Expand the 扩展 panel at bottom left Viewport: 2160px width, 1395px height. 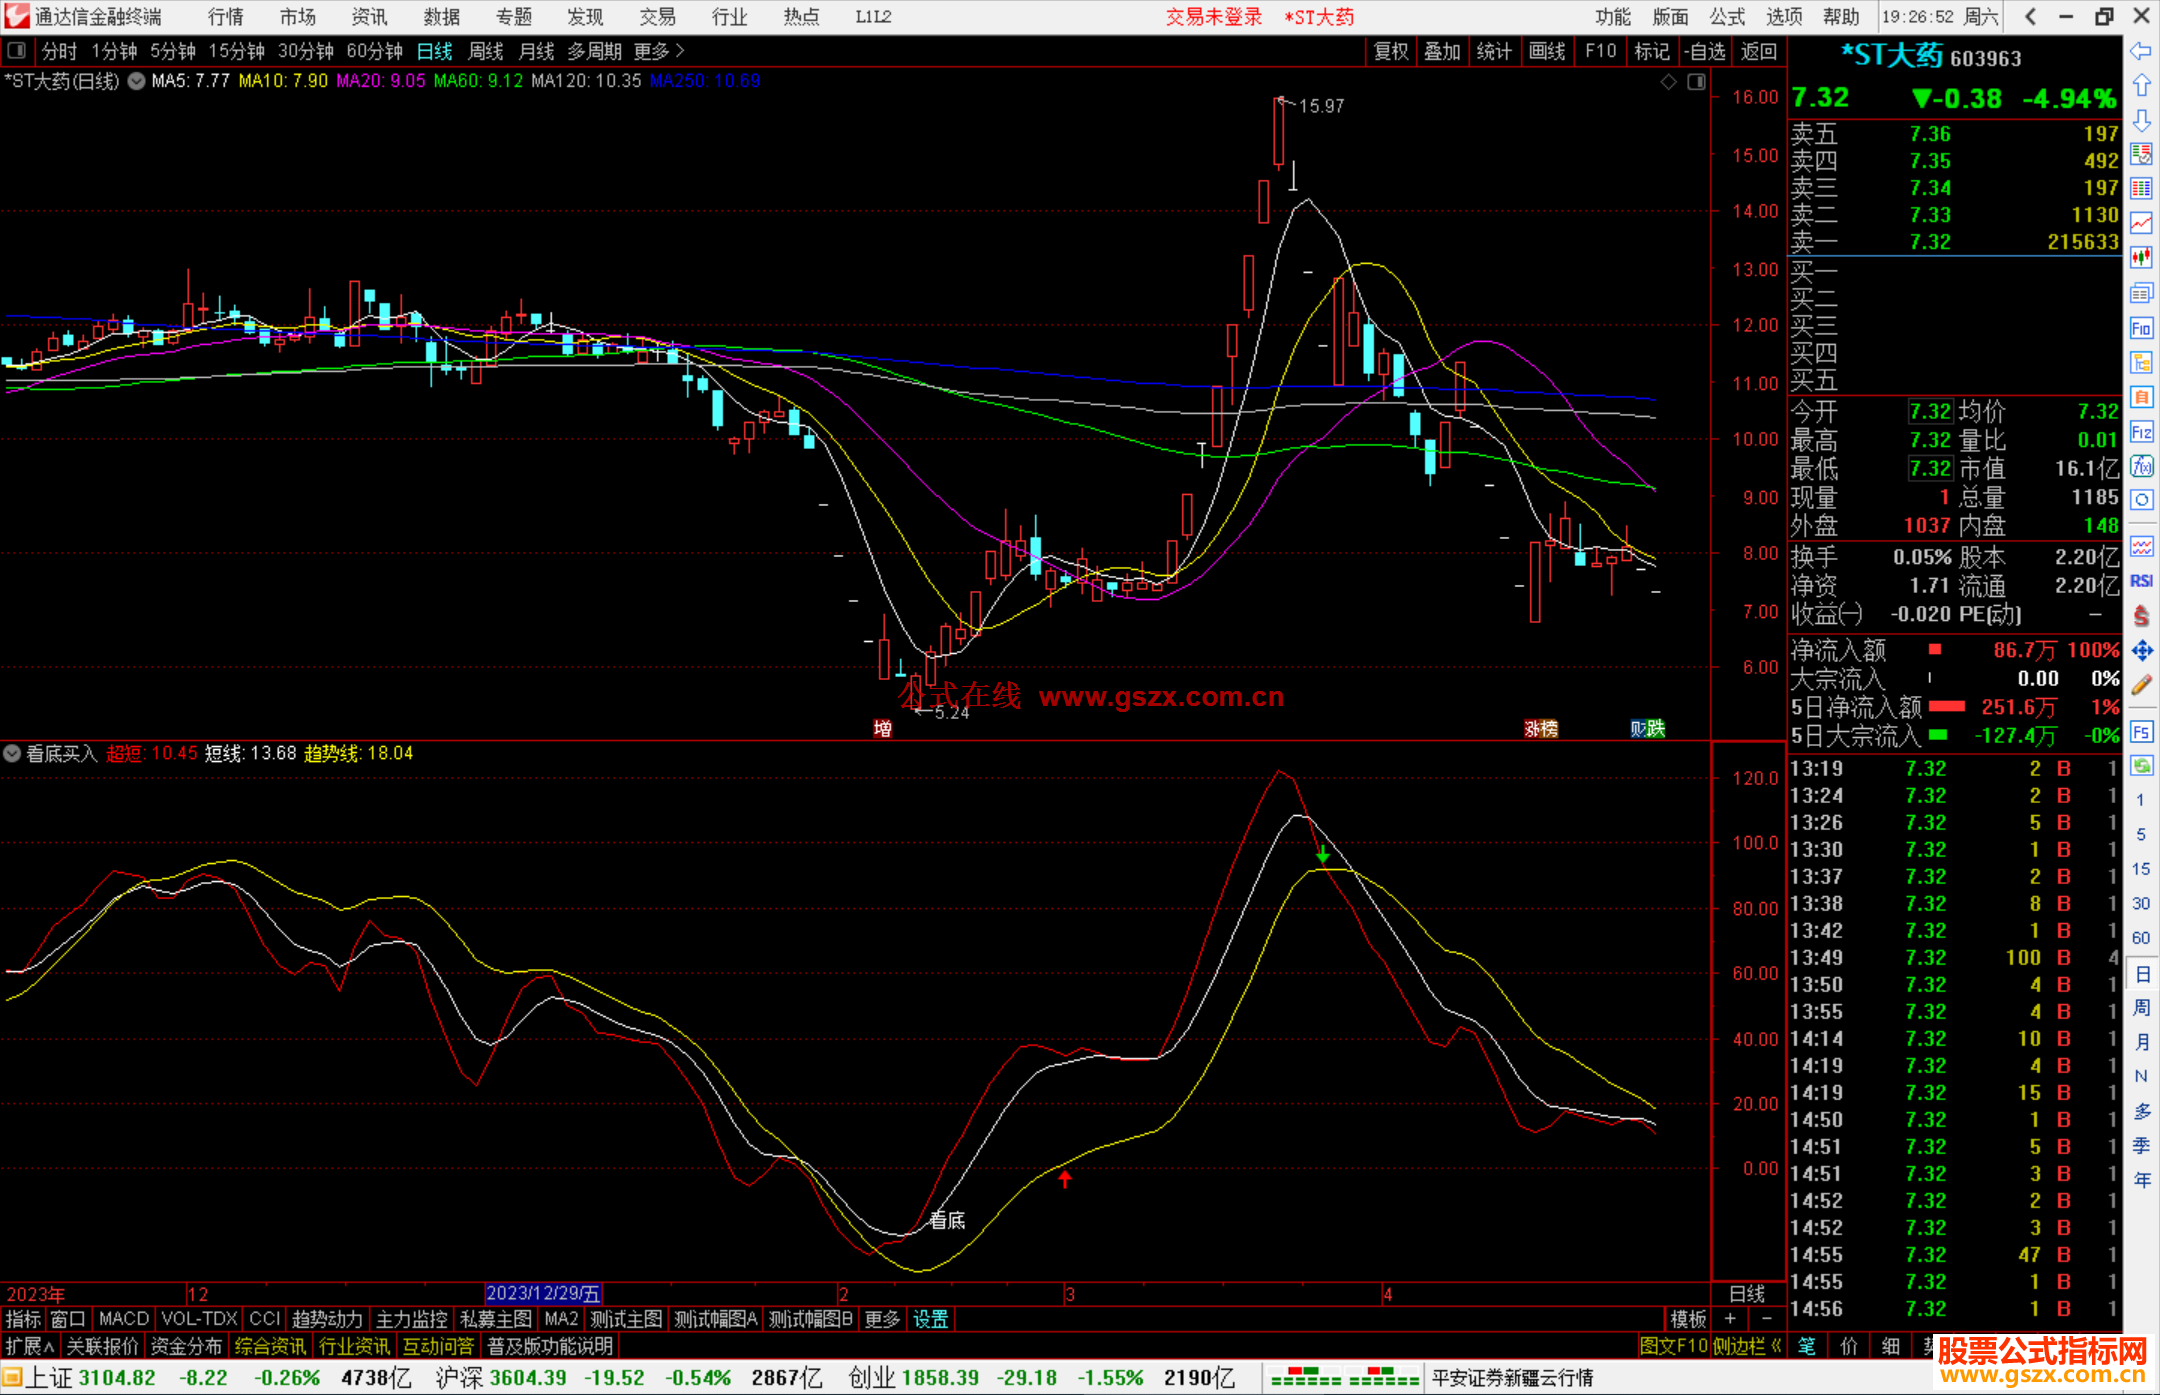pyautogui.click(x=29, y=1346)
